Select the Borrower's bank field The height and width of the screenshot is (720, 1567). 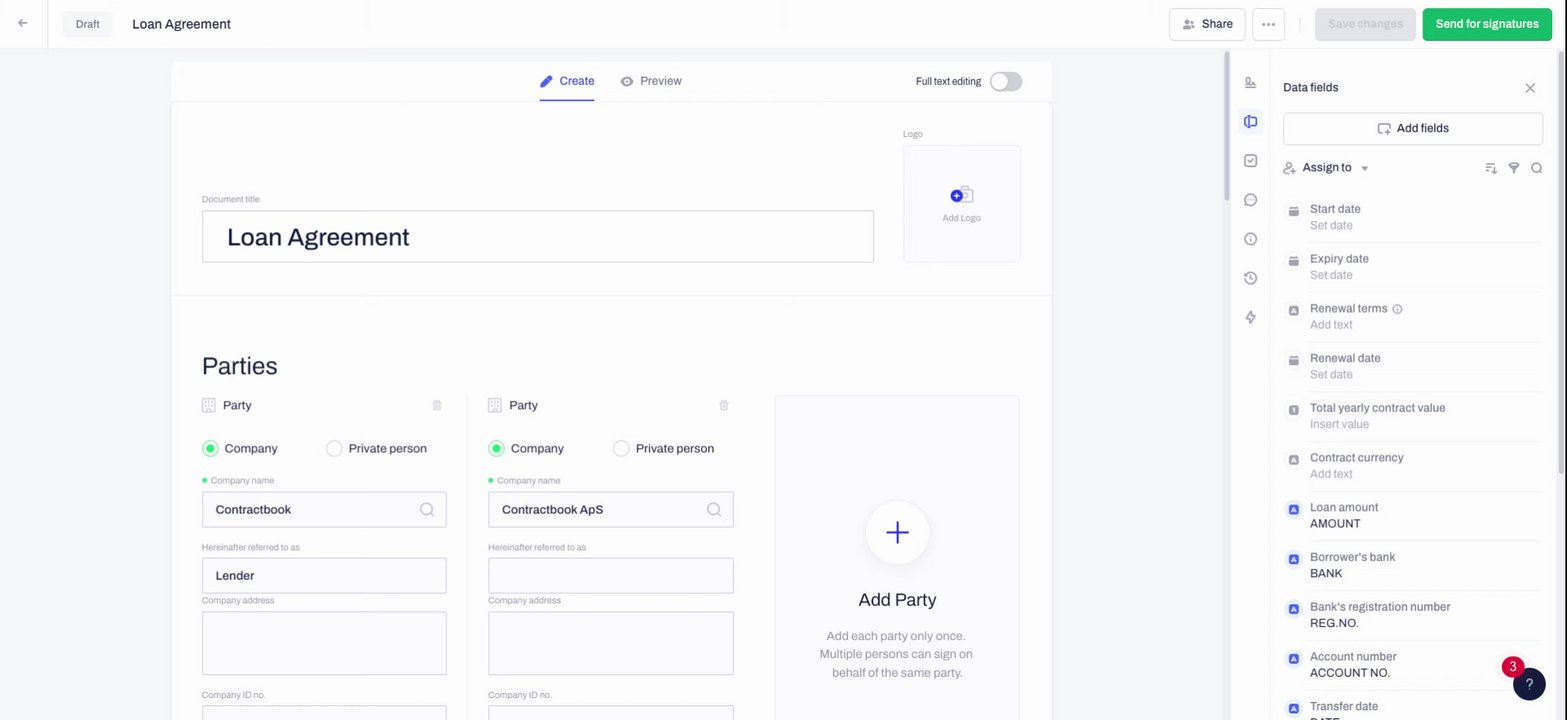(x=1413, y=565)
